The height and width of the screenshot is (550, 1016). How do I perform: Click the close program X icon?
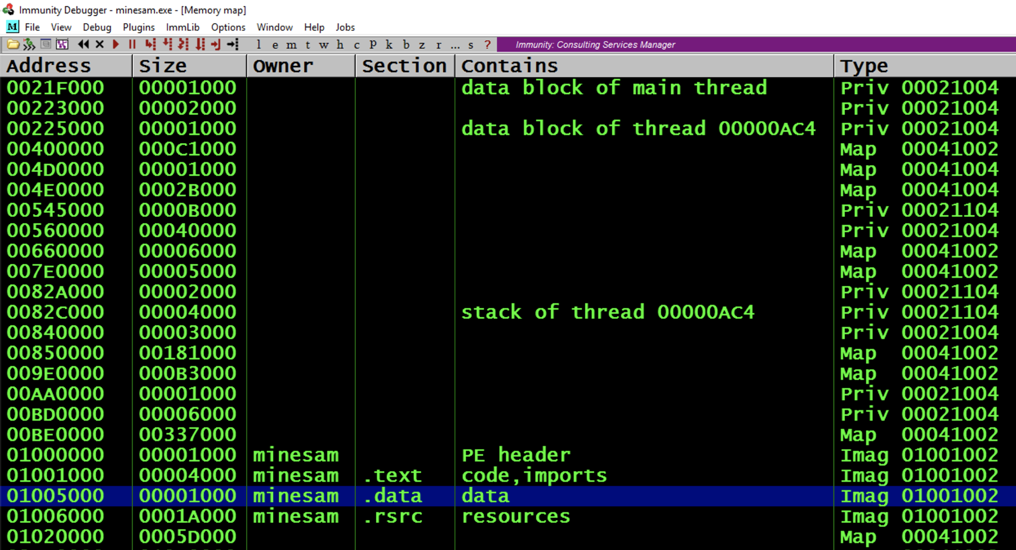click(99, 44)
